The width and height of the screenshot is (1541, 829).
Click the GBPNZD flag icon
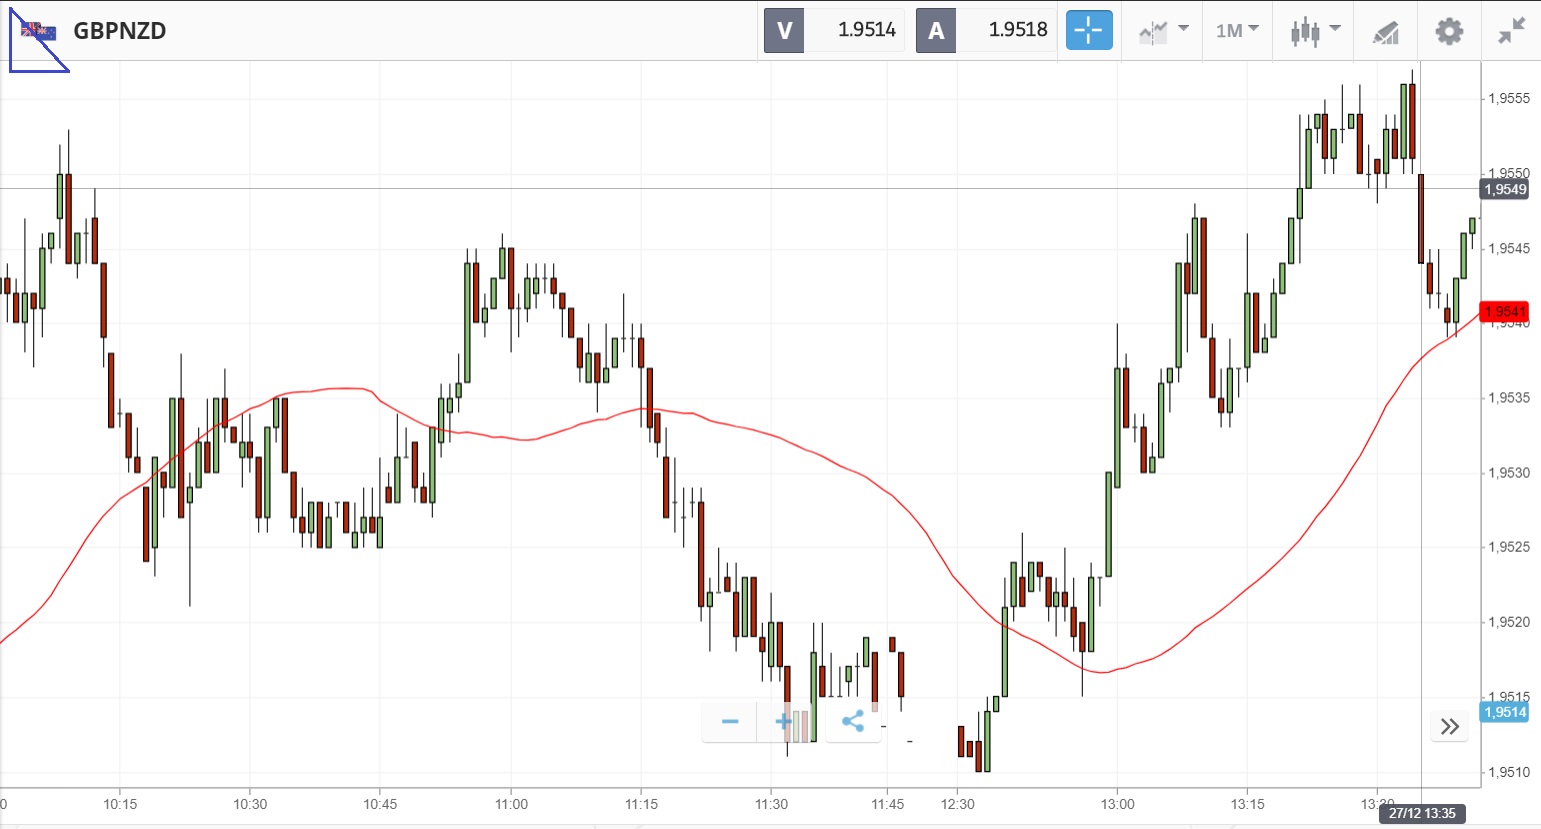tap(39, 32)
